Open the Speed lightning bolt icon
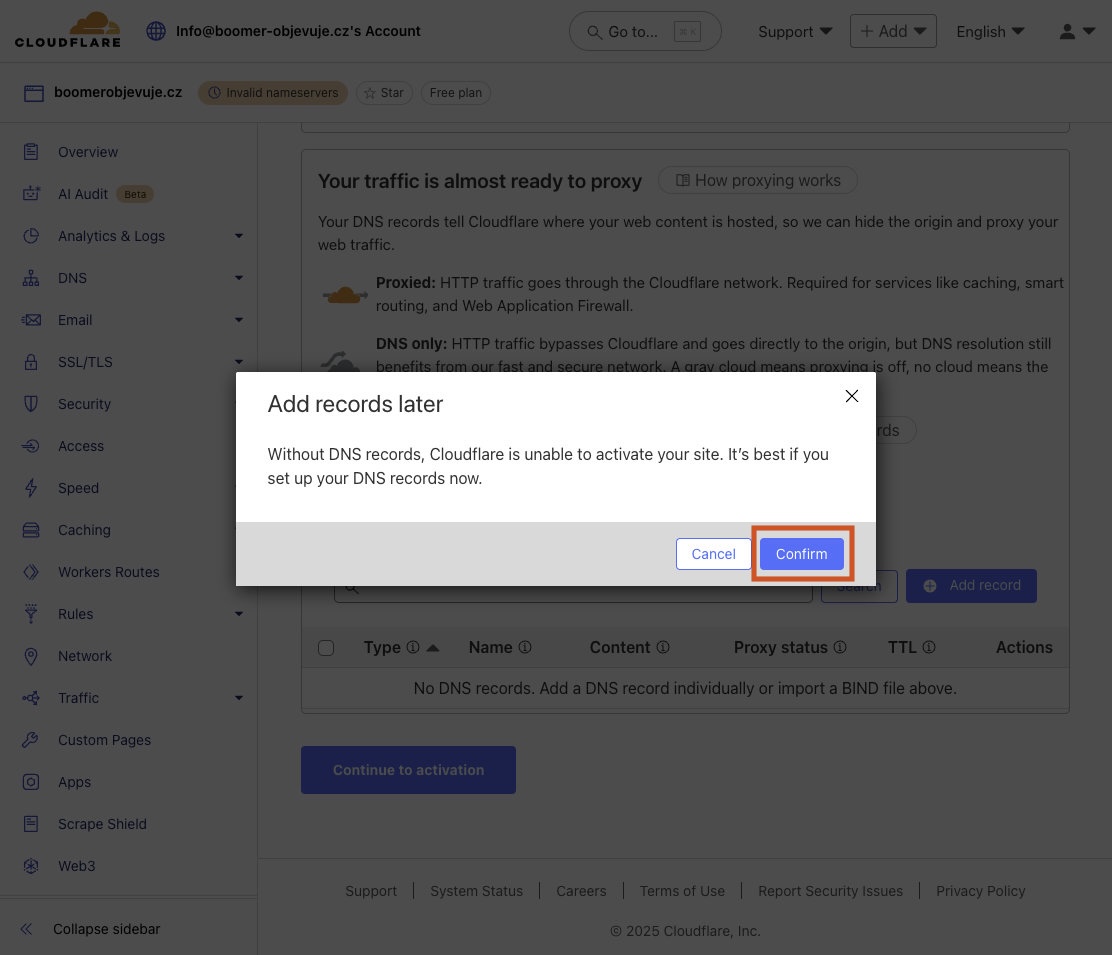This screenshot has width=1112, height=955. 32,488
